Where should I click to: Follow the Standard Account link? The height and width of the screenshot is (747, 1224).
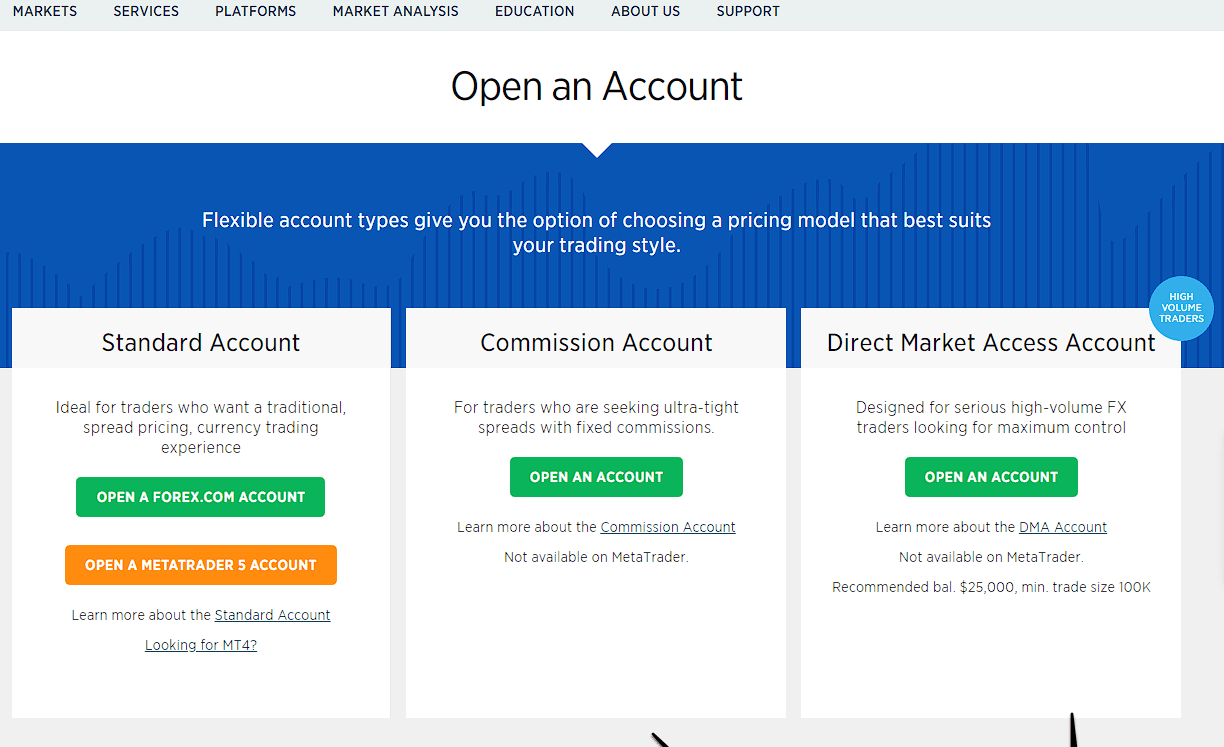(272, 615)
